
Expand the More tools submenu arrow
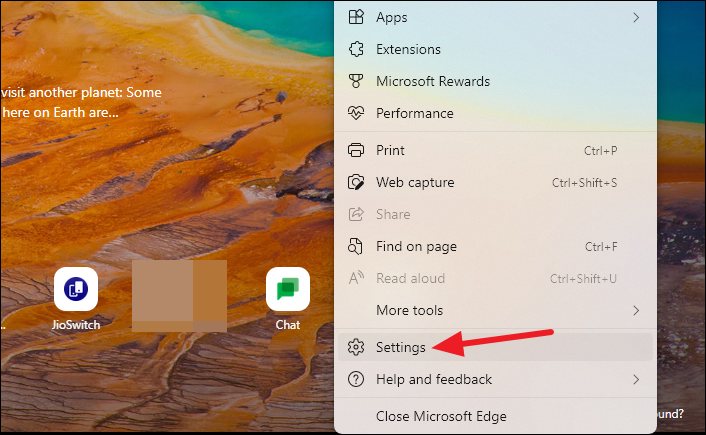636,310
